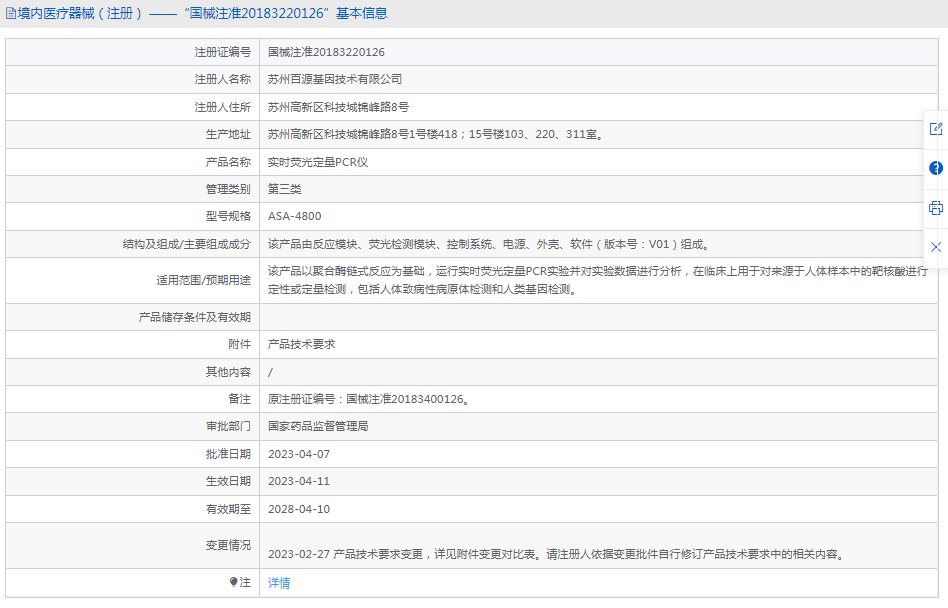The image size is (948, 608).
Task: Select remark 原注册证编号：国械注准20183400126
Action: coord(368,399)
